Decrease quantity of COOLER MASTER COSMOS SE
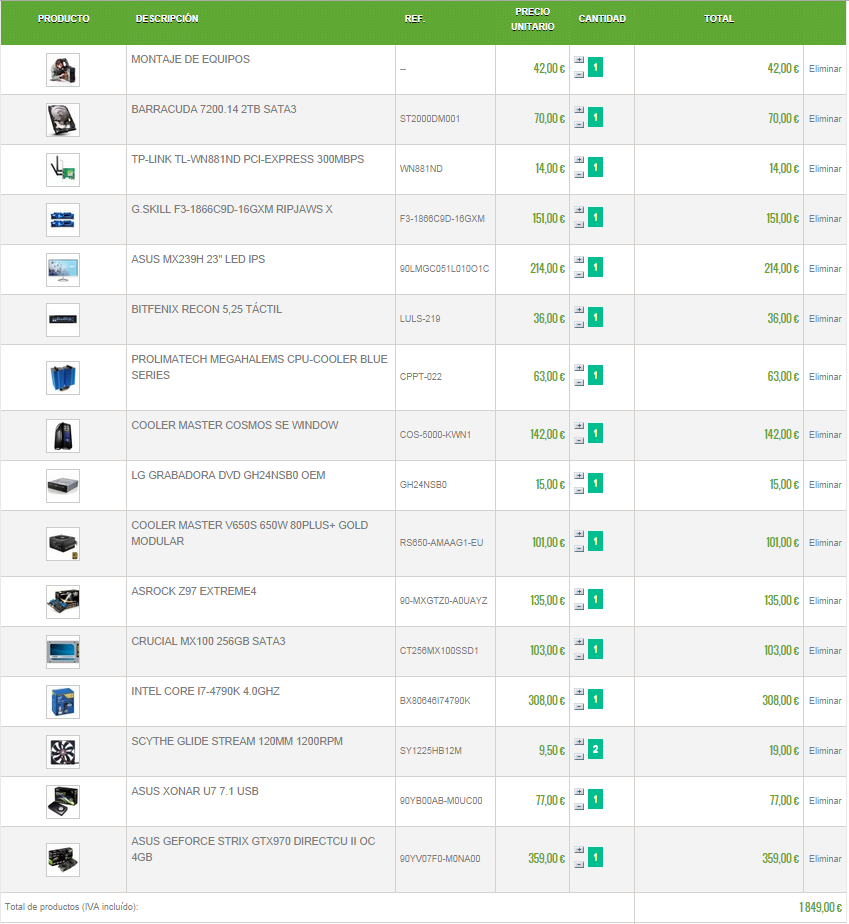The width and height of the screenshot is (849, 924). (579, 441)
